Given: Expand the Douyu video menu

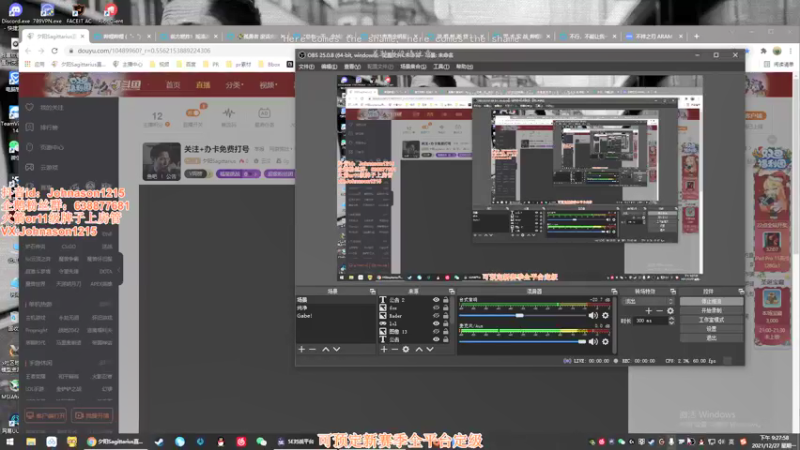Looking at the screenshot, I should (x=268, y=85).
